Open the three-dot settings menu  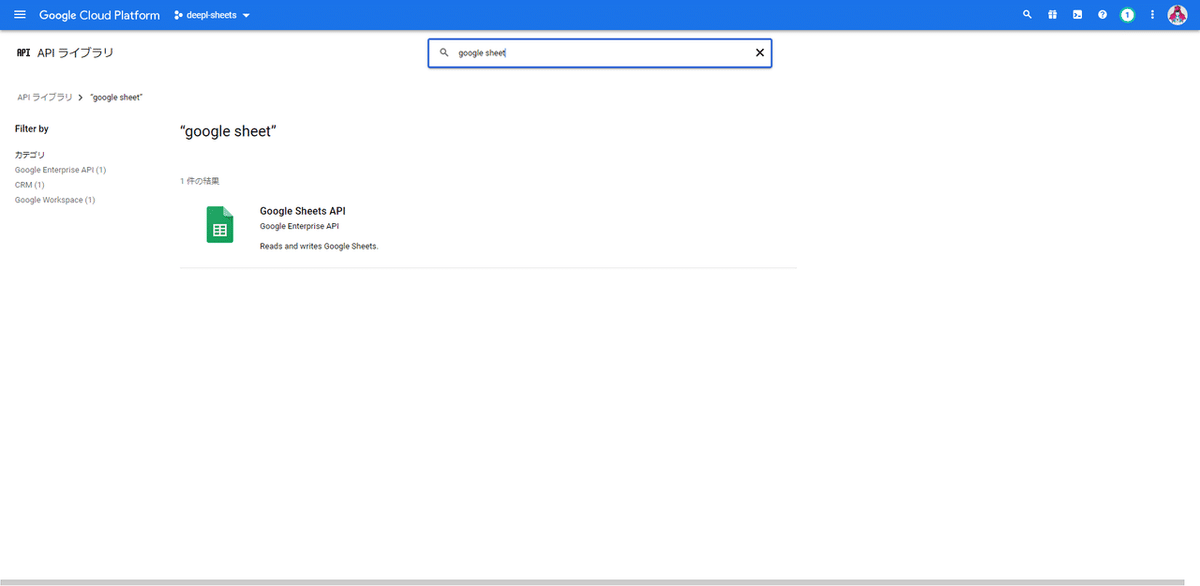pyautogui.click(x=1152, y=15)
